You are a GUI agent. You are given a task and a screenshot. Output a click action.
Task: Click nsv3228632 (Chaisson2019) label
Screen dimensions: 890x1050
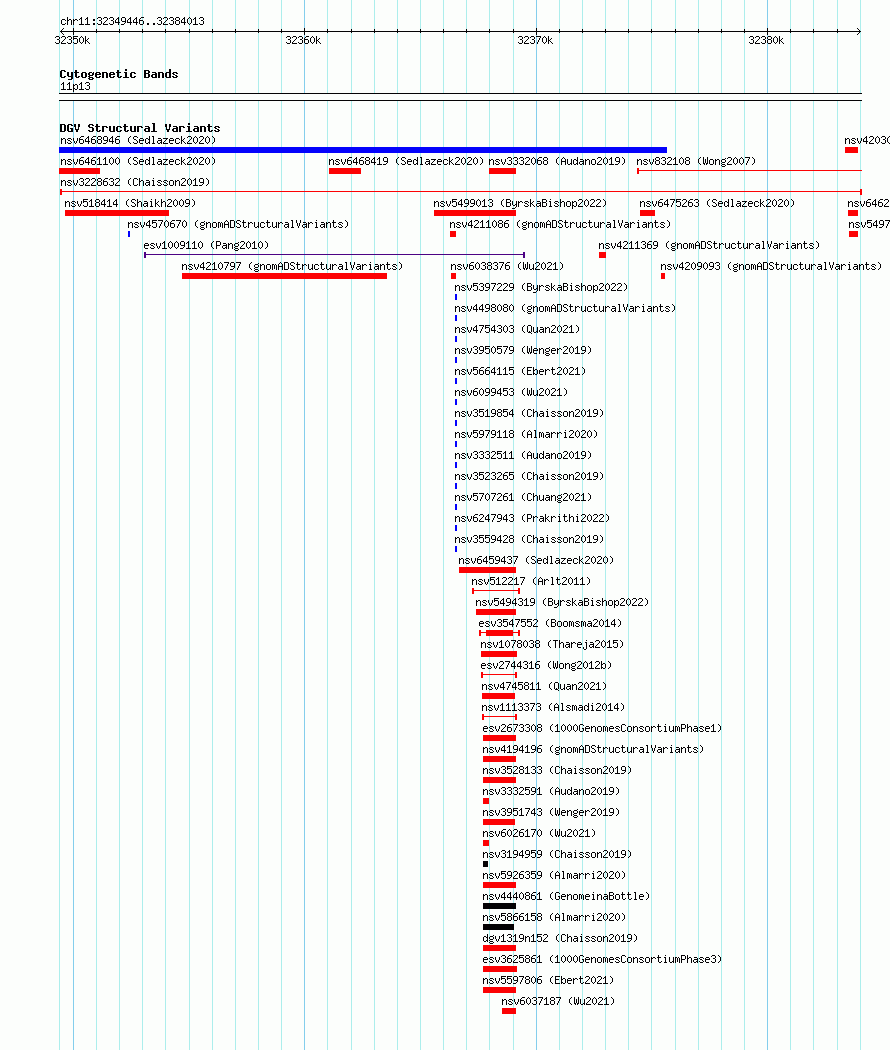[135, 182]
